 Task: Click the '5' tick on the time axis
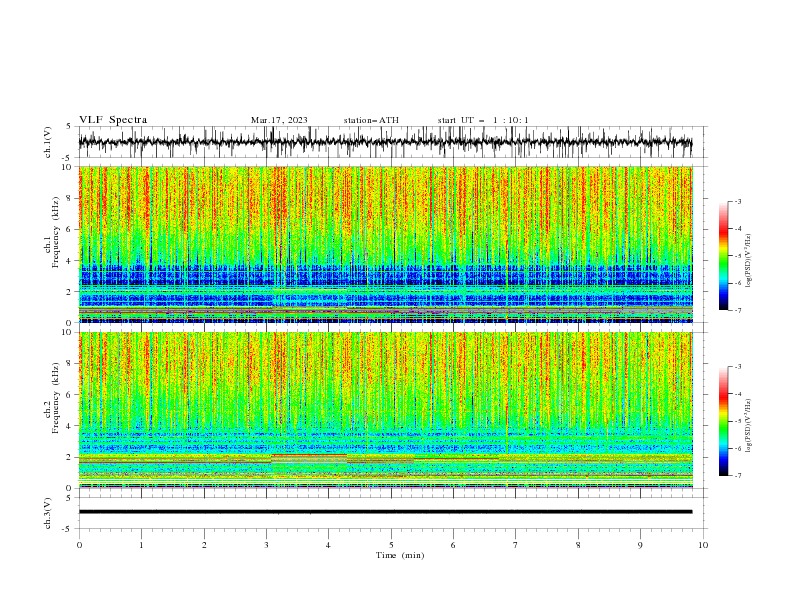click(x=391, y=545)
